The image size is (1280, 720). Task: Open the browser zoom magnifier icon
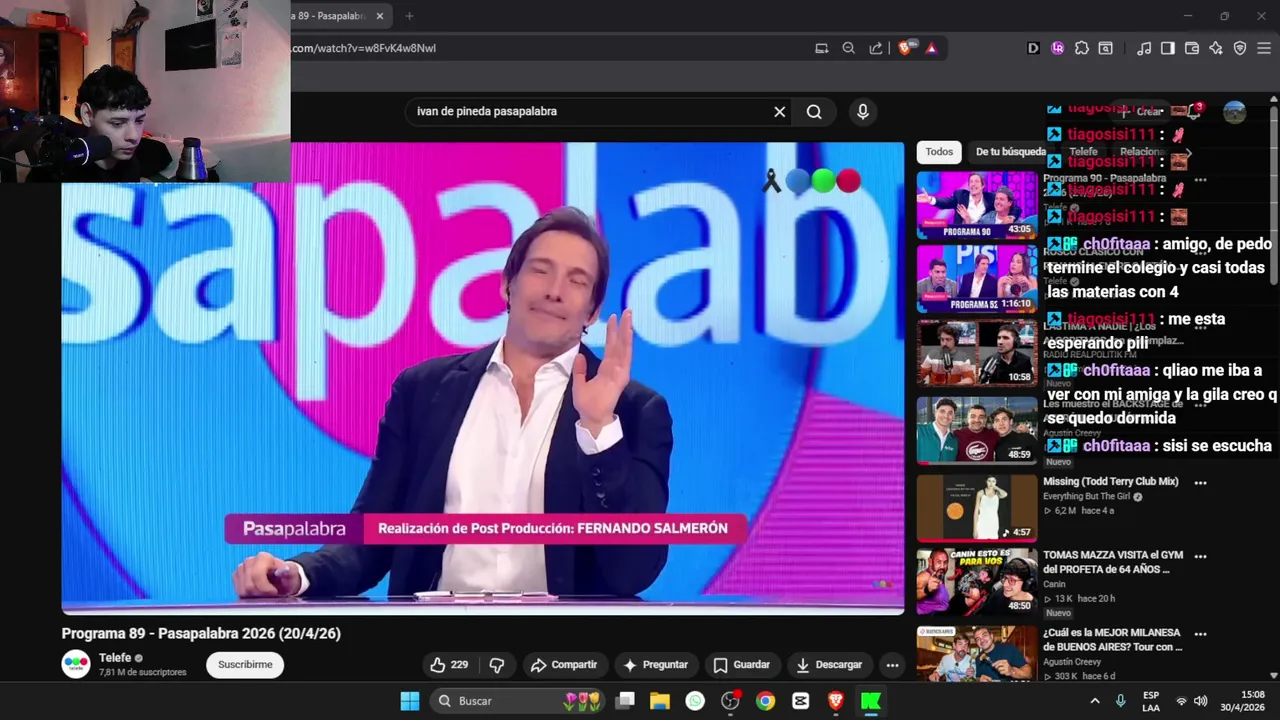click(x=848, y=48)
